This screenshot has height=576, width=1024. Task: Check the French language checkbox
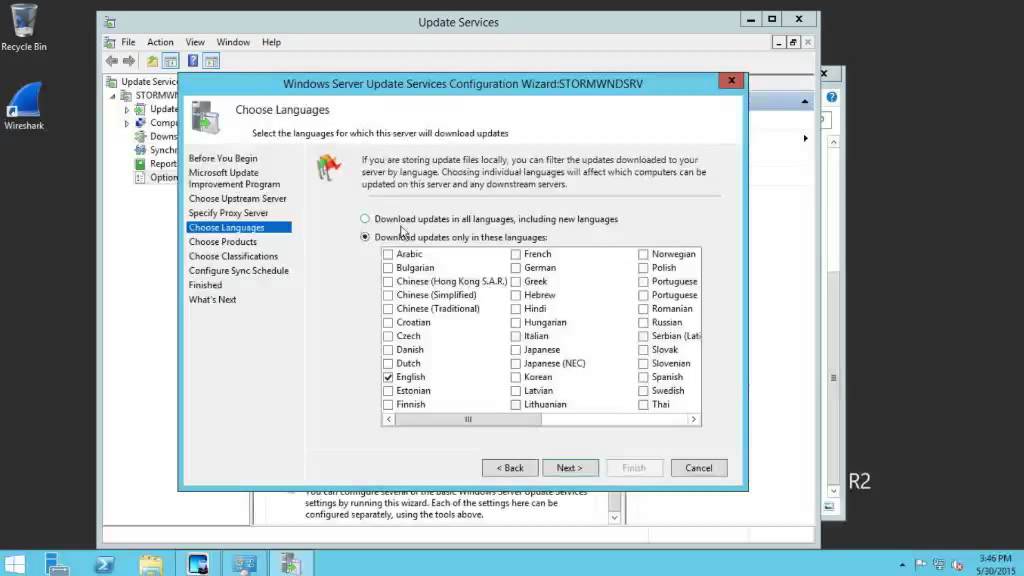pos(516,254)
